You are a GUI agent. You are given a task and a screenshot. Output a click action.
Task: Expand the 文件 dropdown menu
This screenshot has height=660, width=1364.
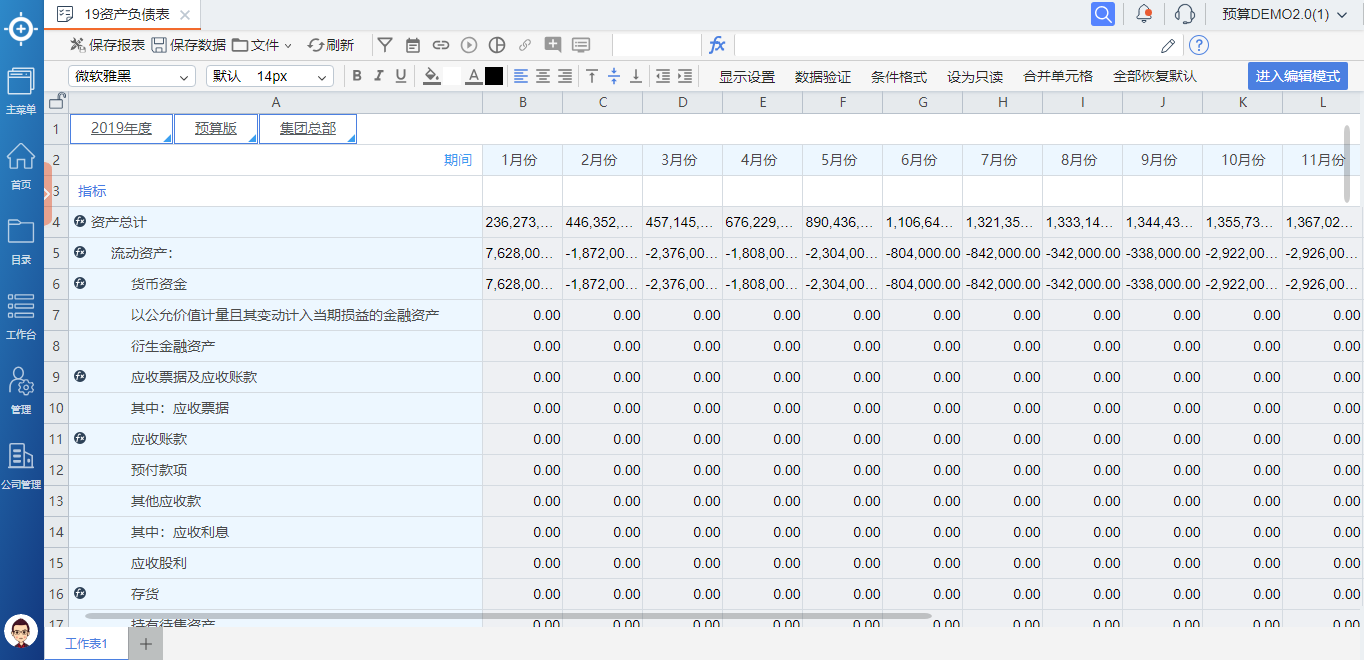262,45
